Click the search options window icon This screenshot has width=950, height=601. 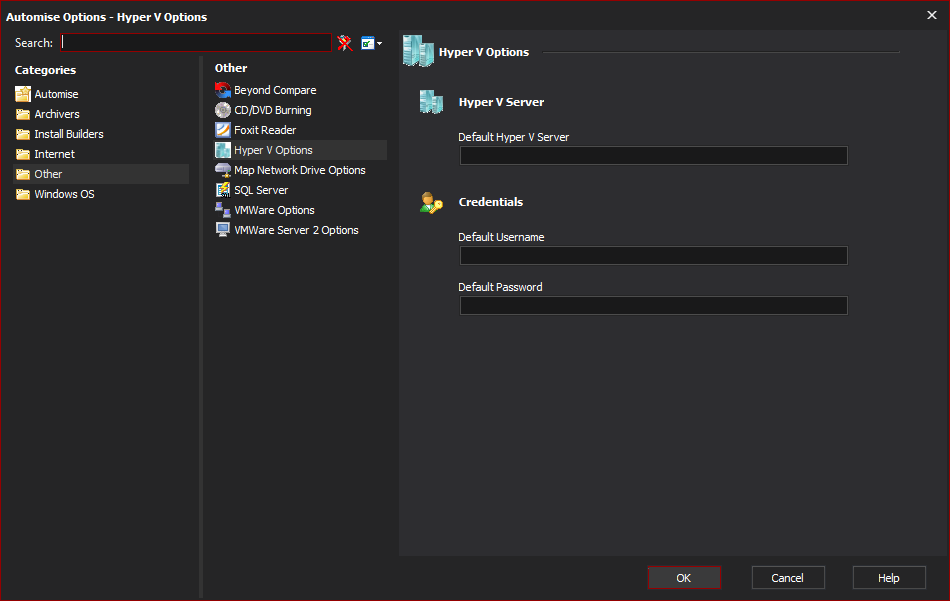[x=367, y=43]
